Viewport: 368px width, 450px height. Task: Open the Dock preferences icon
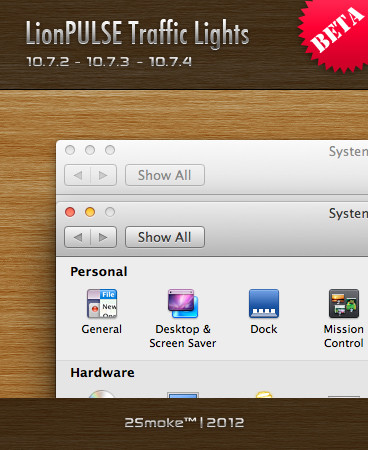coord(264,303)
